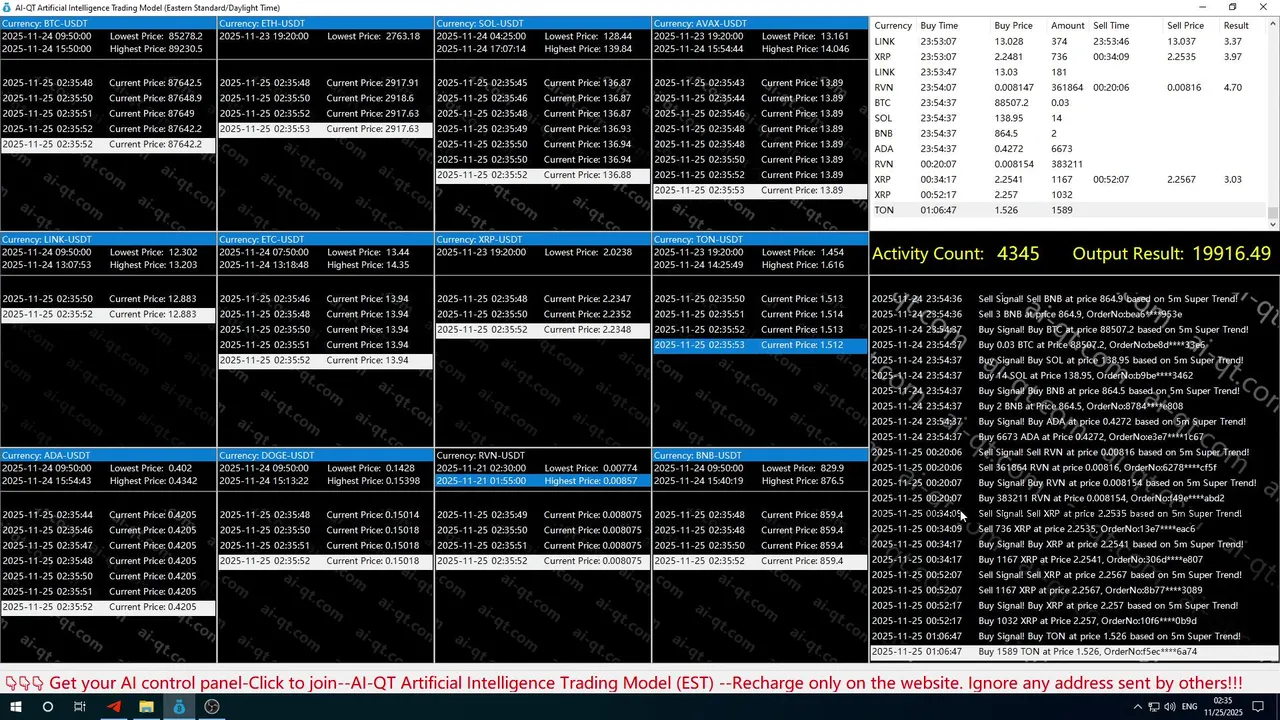Select the log line 'Sell Signal! Sell BNB at price 864.9'
The height and width of the screenshot is (720, 1280).
[1074, 299]
